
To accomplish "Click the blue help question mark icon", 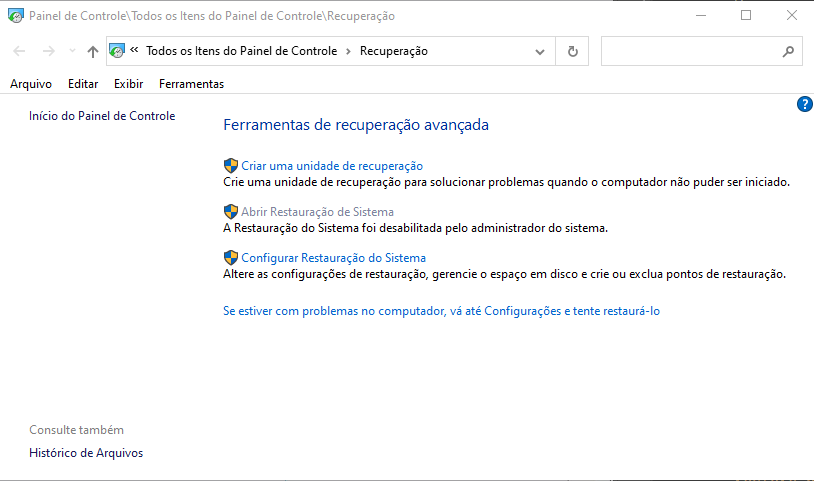I will tap(805, 104).
